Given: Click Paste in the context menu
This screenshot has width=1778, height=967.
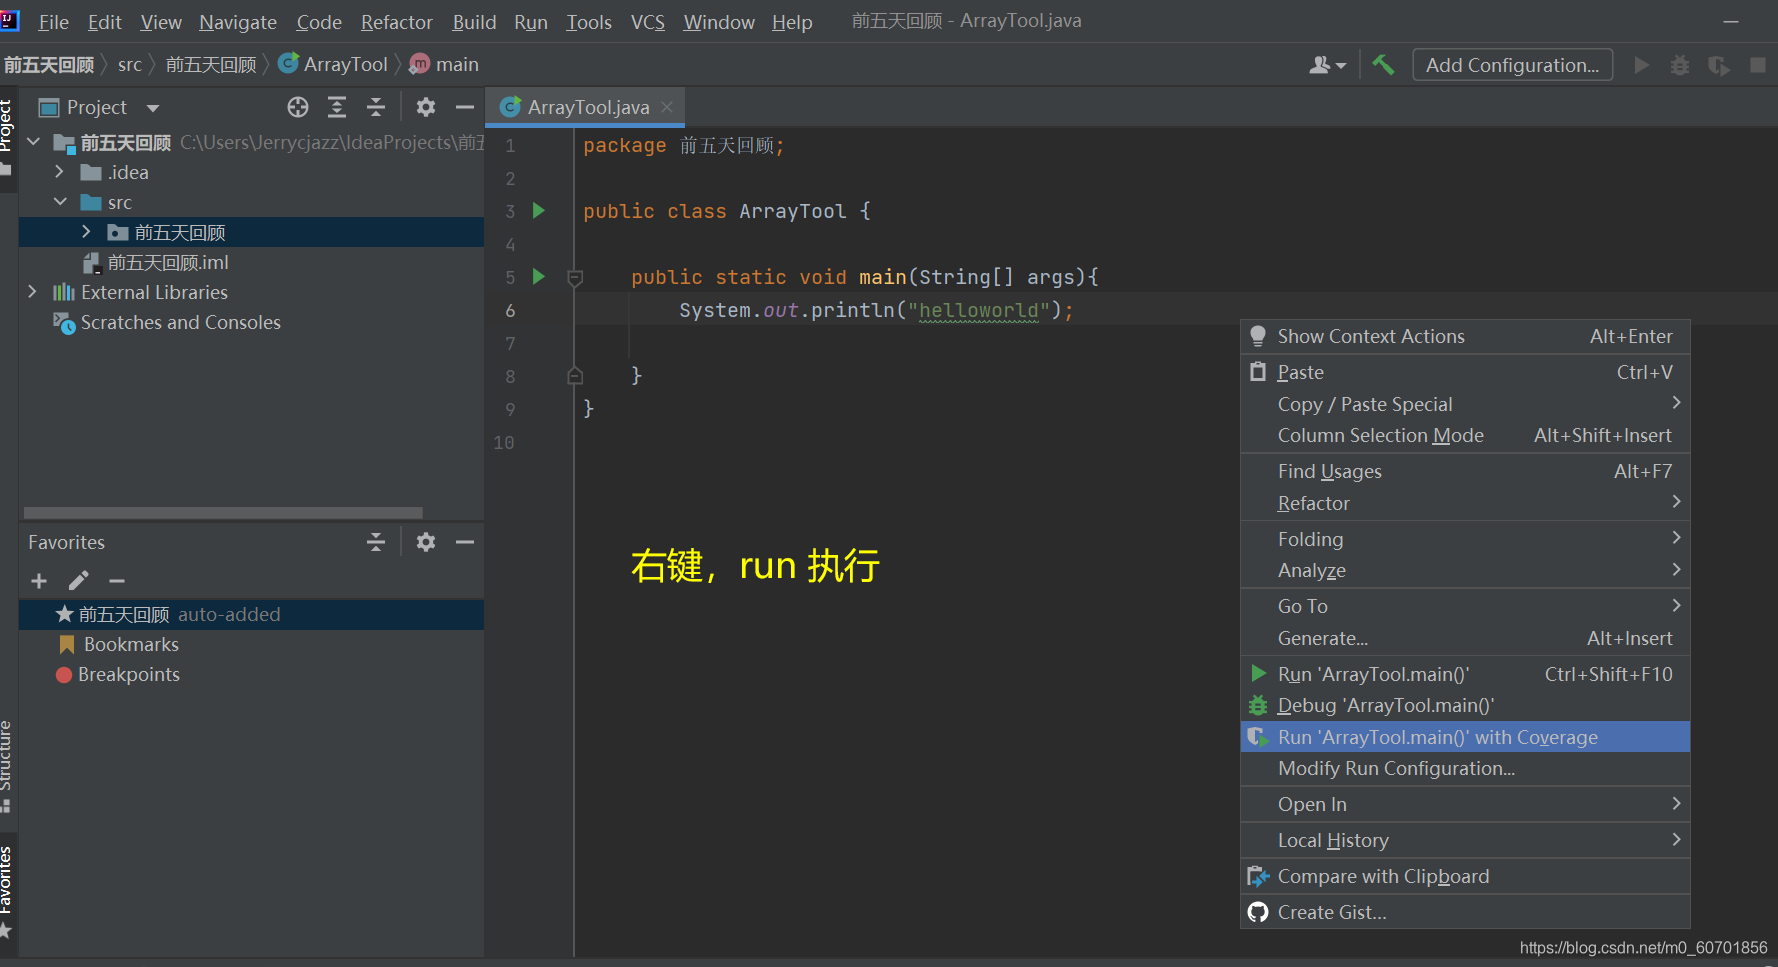Looking at the screenshot, I should 1300,371.
